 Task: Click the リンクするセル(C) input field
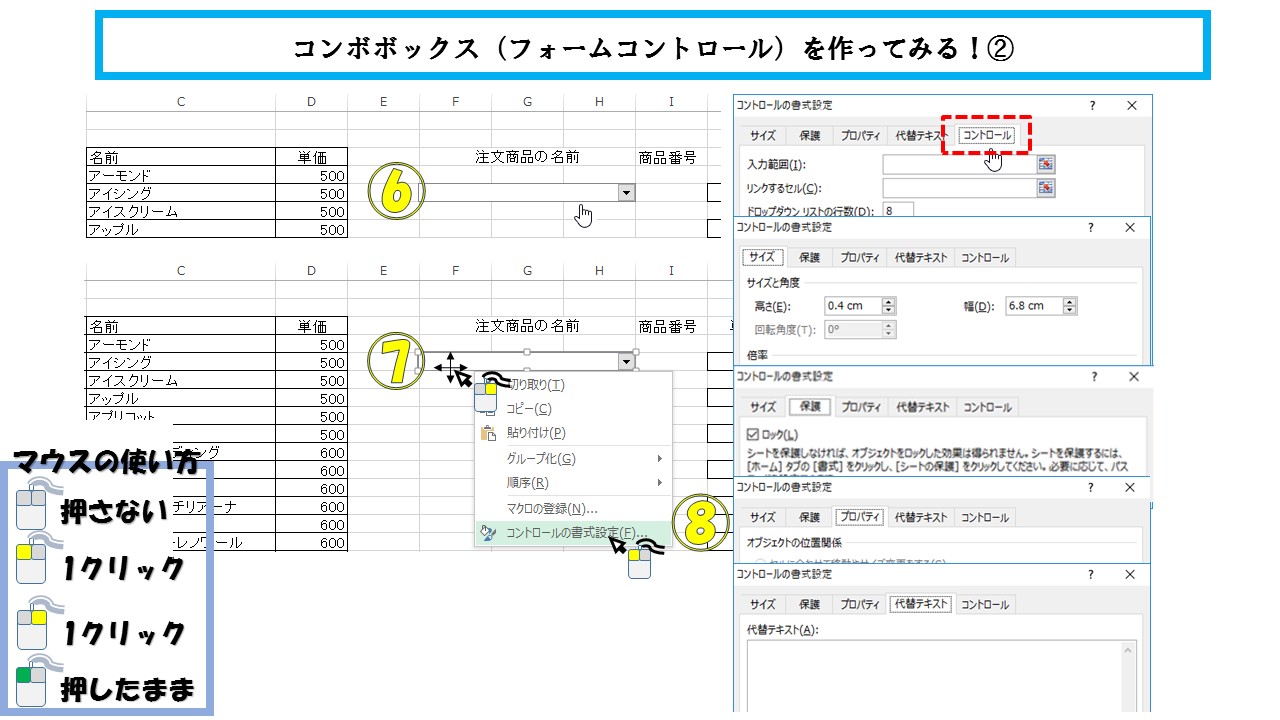[x=959, y=187]
